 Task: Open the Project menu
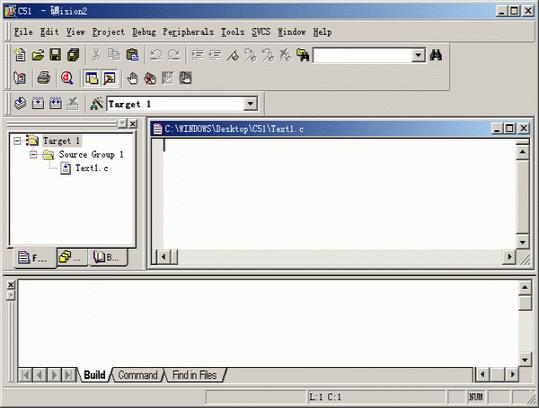108,32
